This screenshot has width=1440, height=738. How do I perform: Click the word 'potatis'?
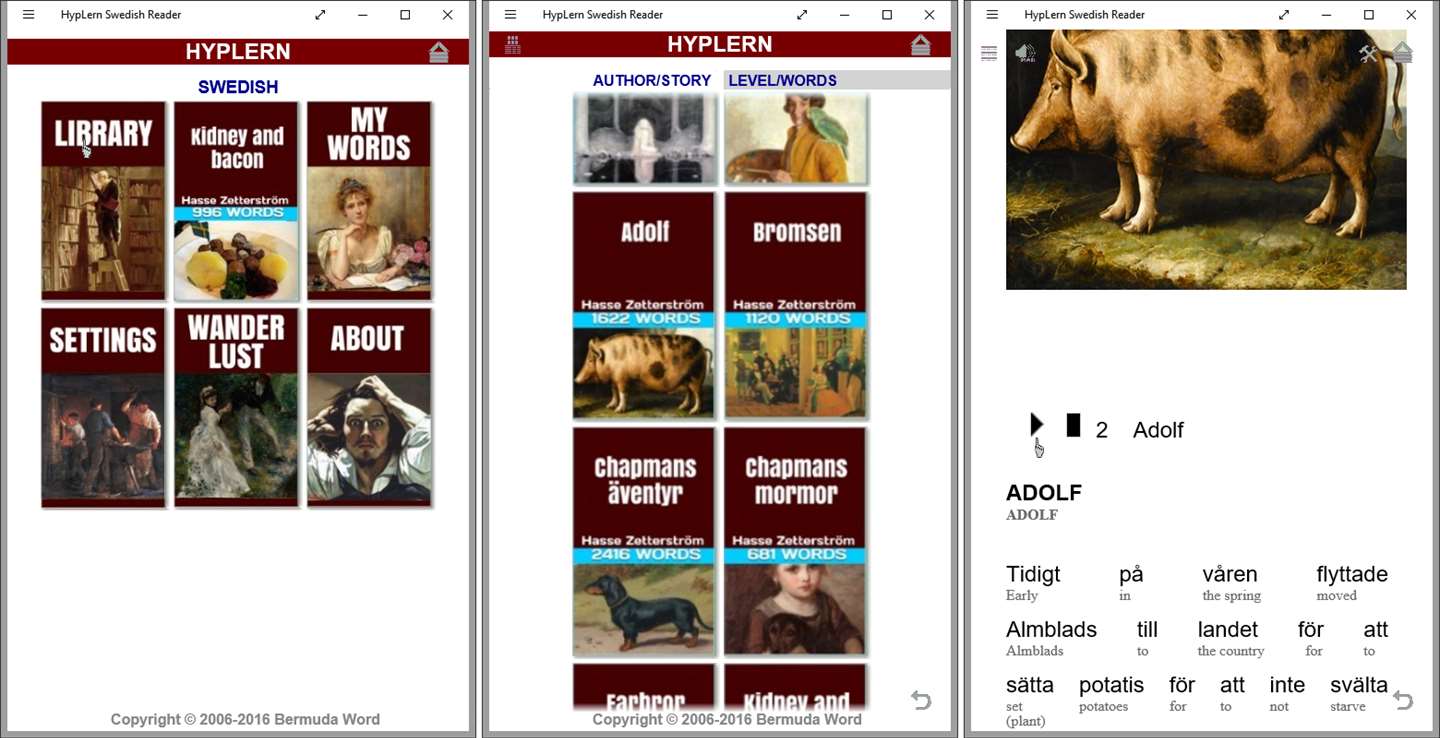pos(1111,685)
